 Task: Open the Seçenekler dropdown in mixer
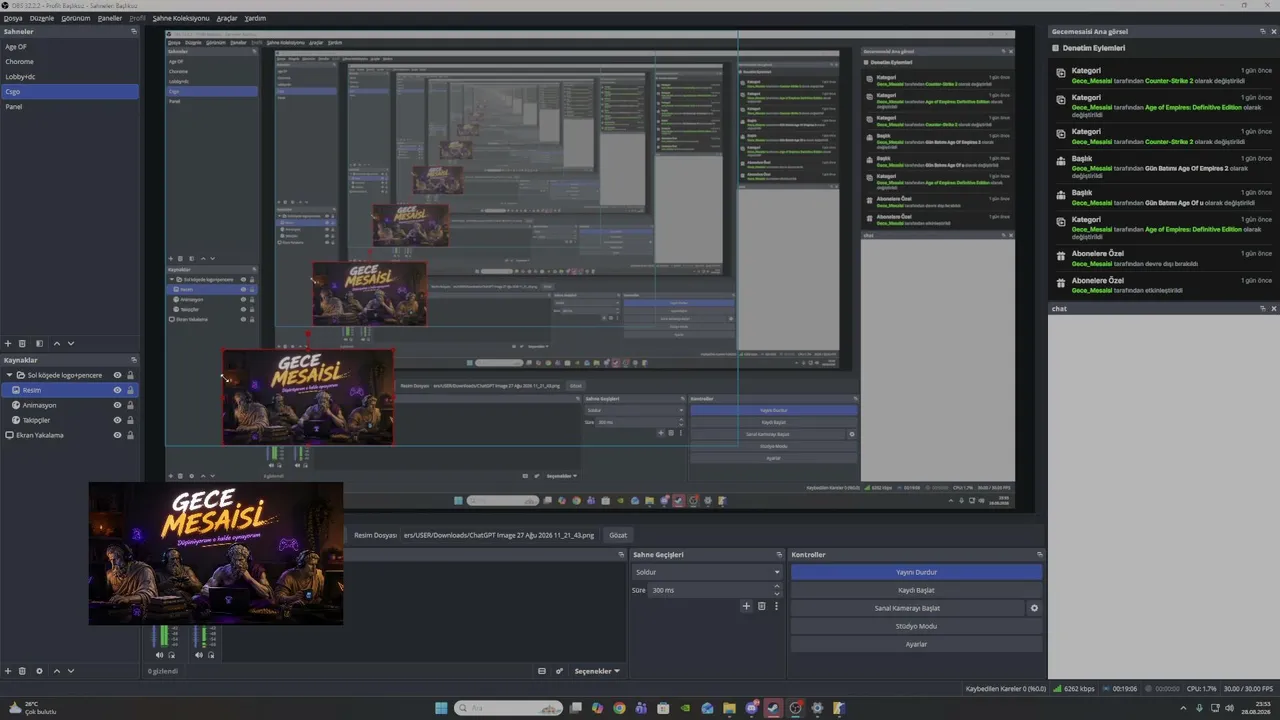point(597,671)
